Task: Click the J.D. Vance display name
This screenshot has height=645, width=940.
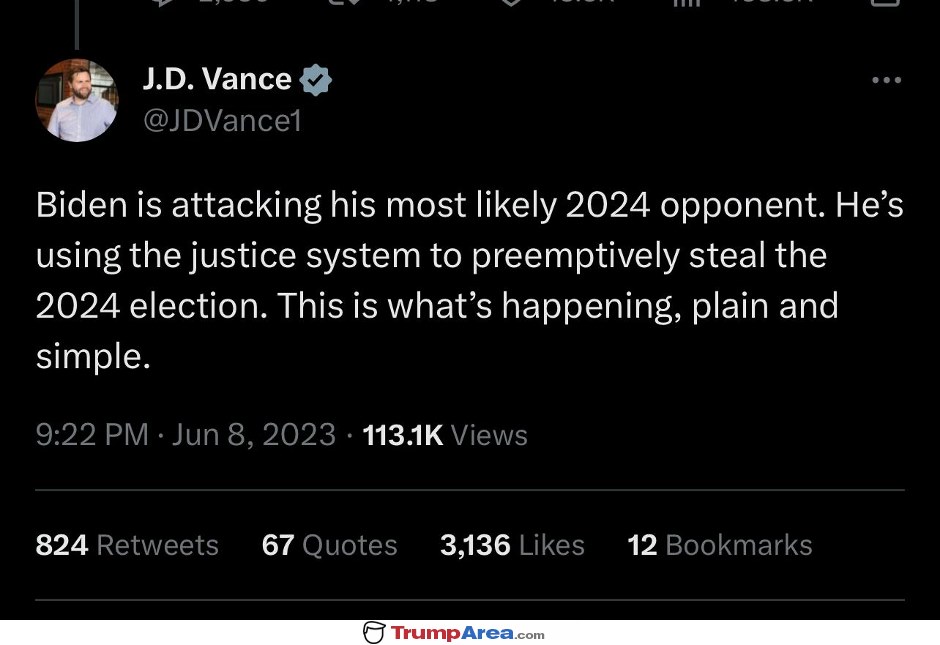Action: coord(217,79)
